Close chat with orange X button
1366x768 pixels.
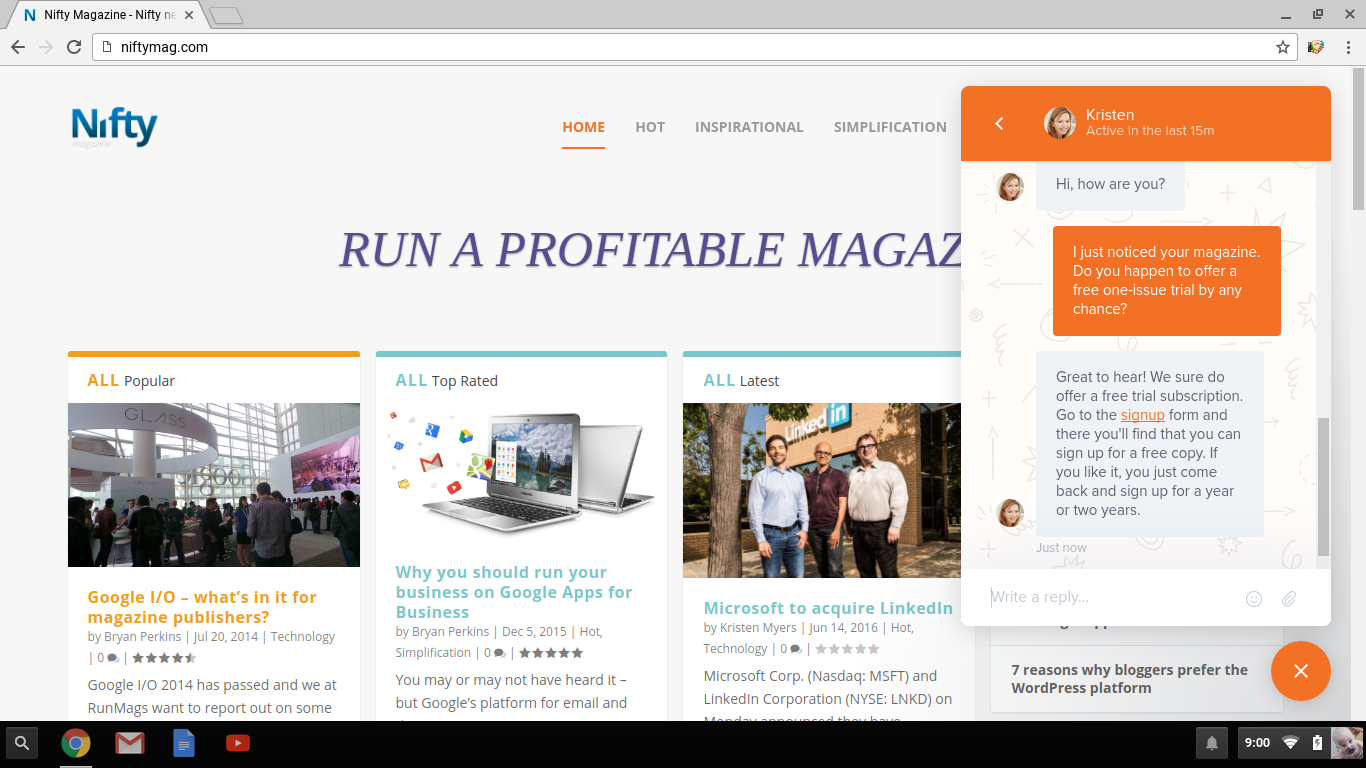(1300, 671)
